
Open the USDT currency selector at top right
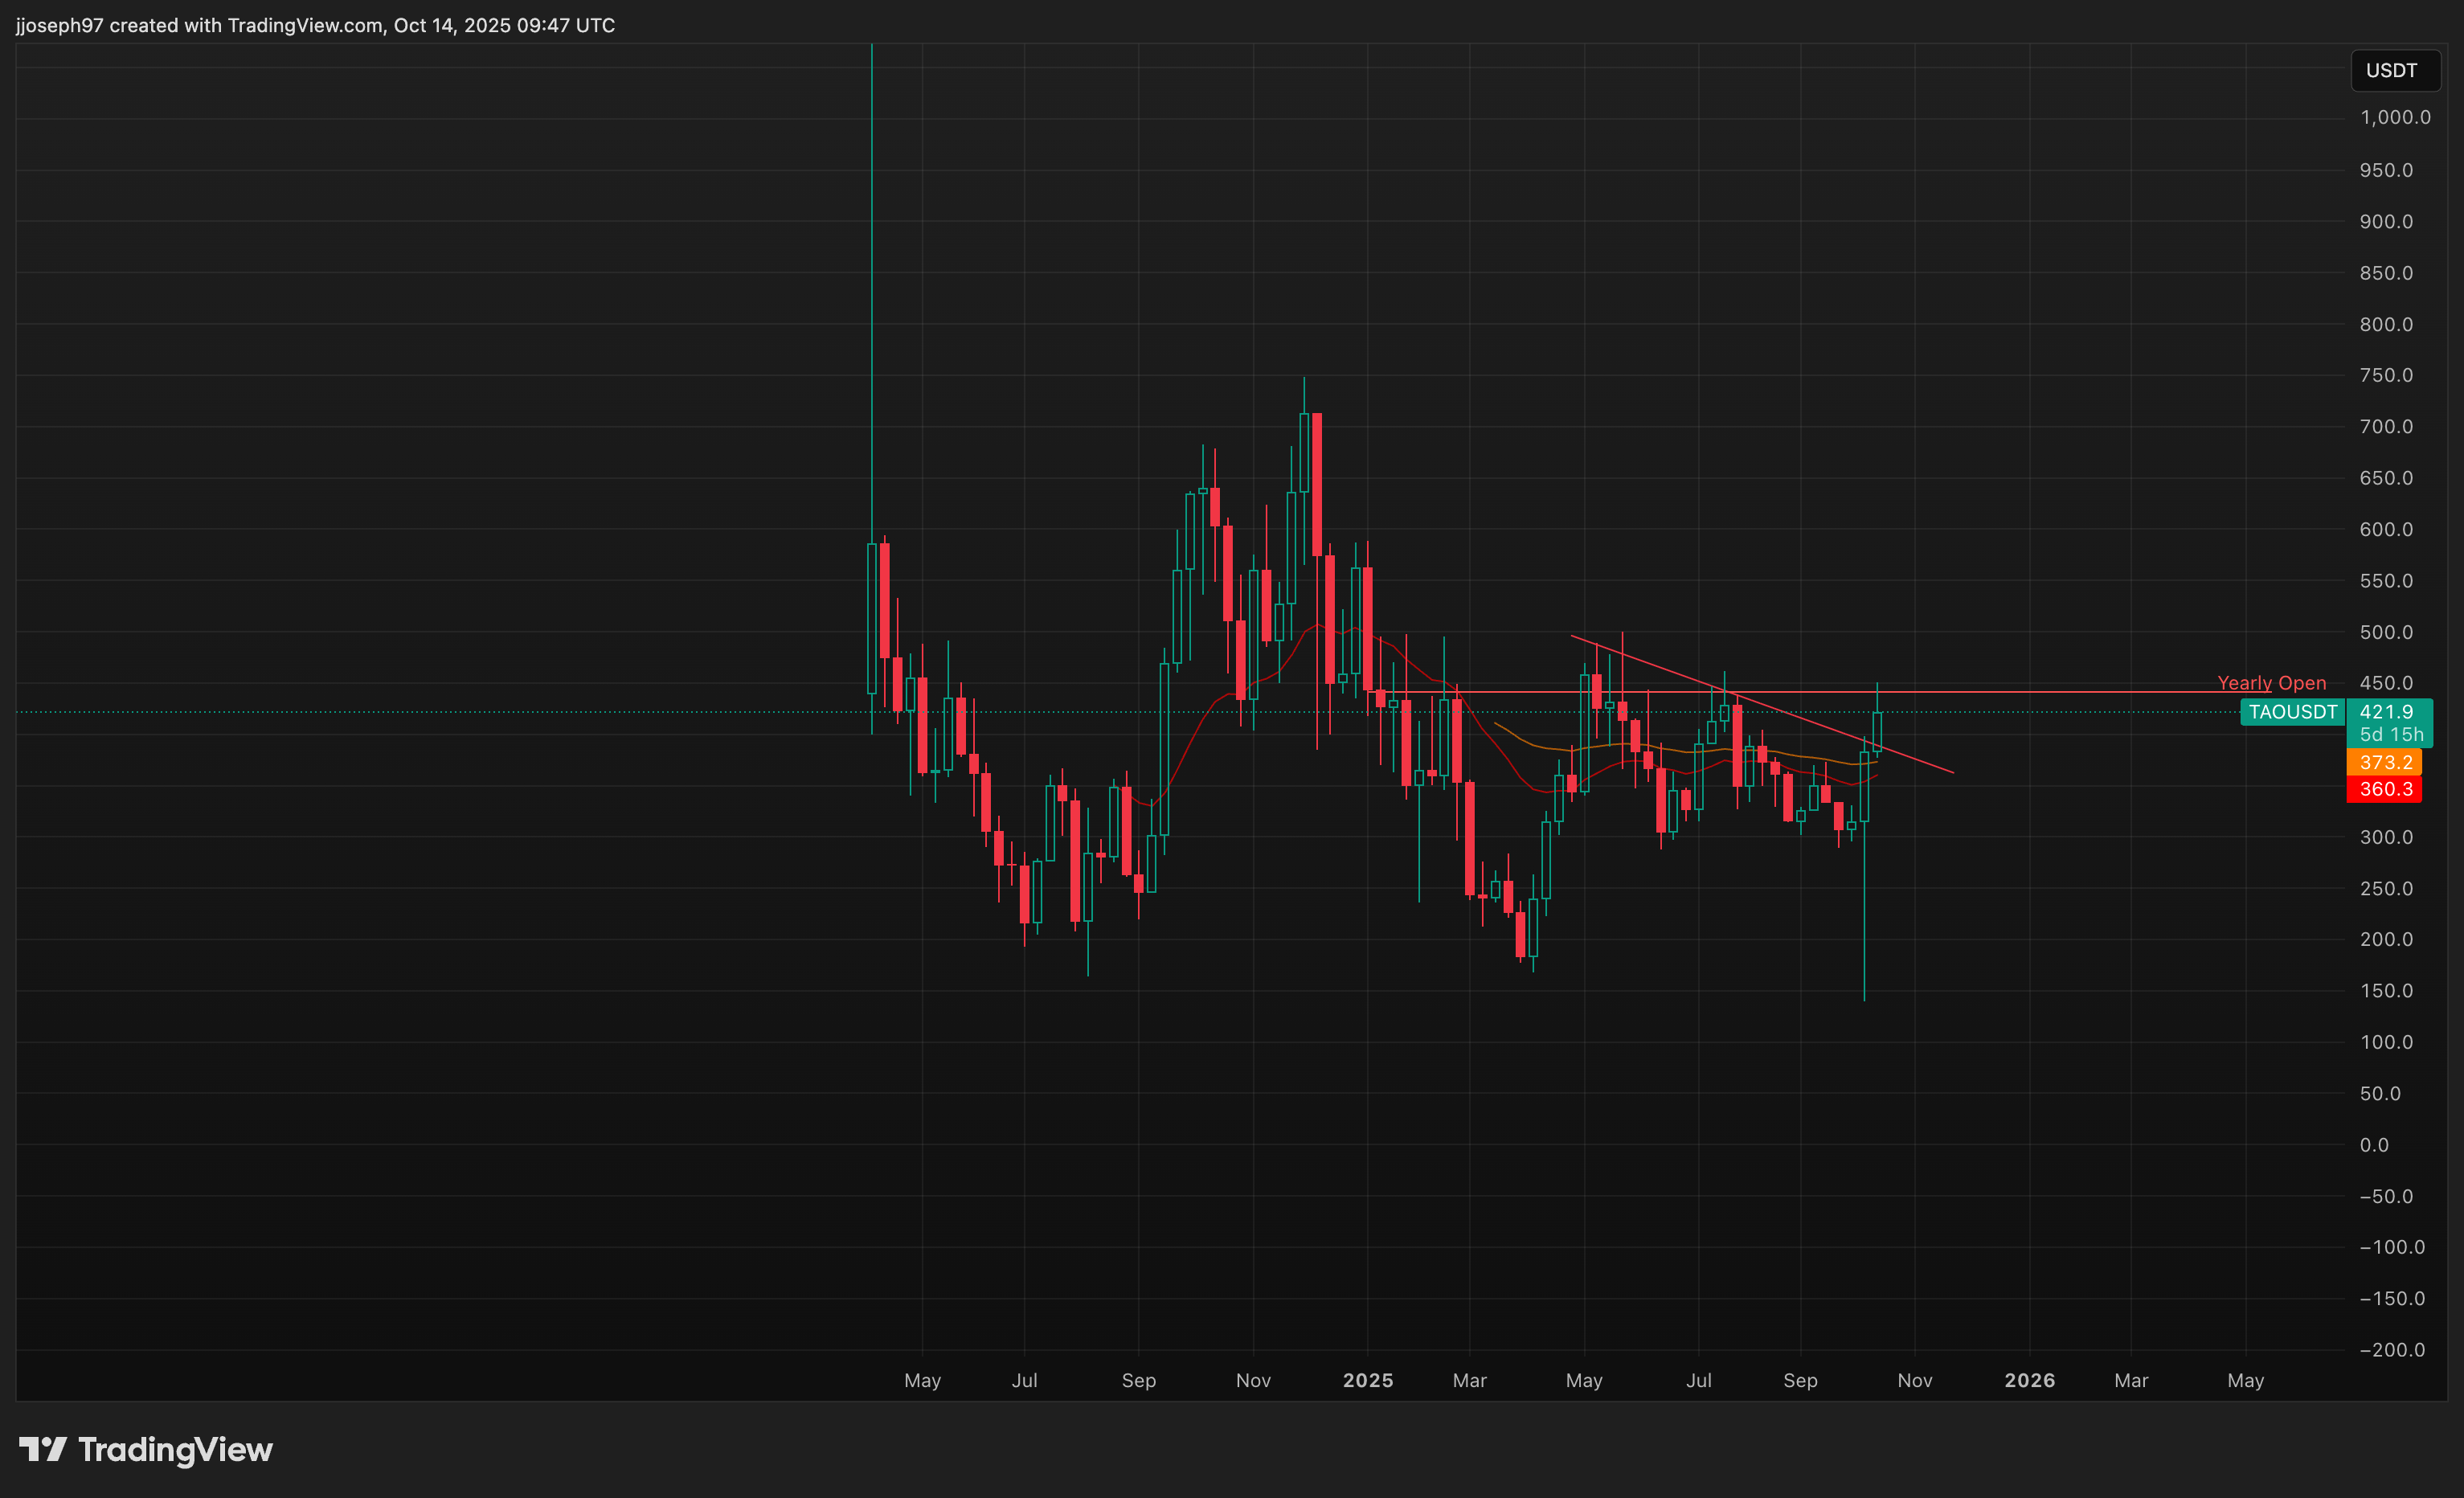(x=2394, y=70)
